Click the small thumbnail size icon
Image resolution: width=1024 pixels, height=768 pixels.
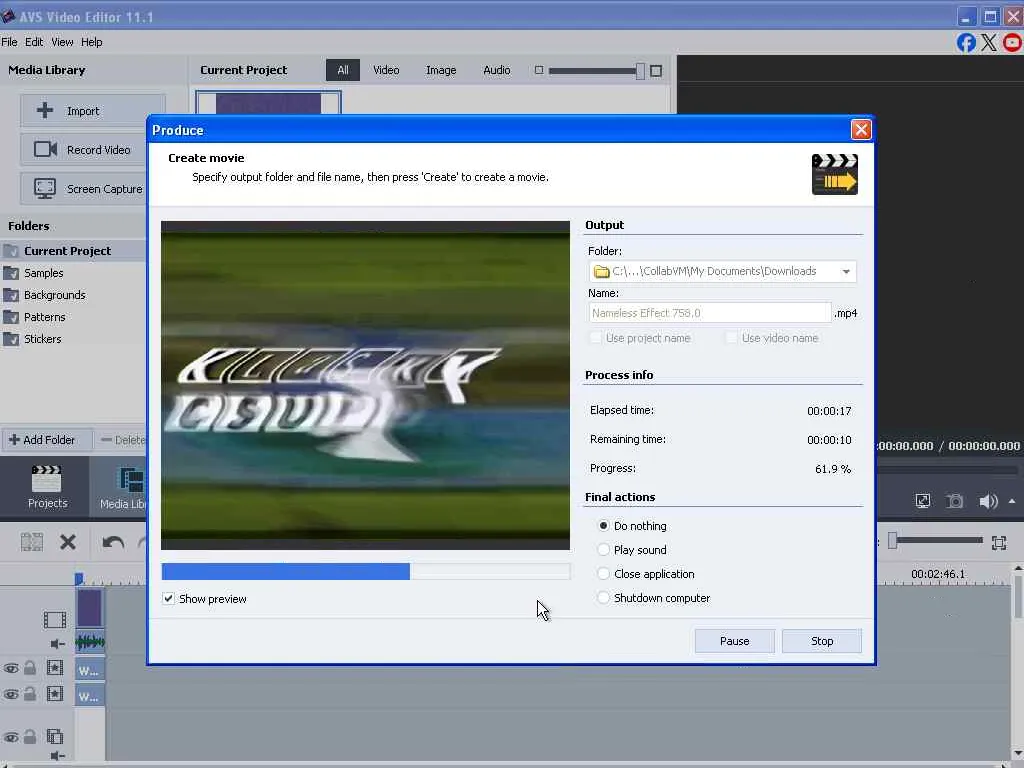(539, 70)
